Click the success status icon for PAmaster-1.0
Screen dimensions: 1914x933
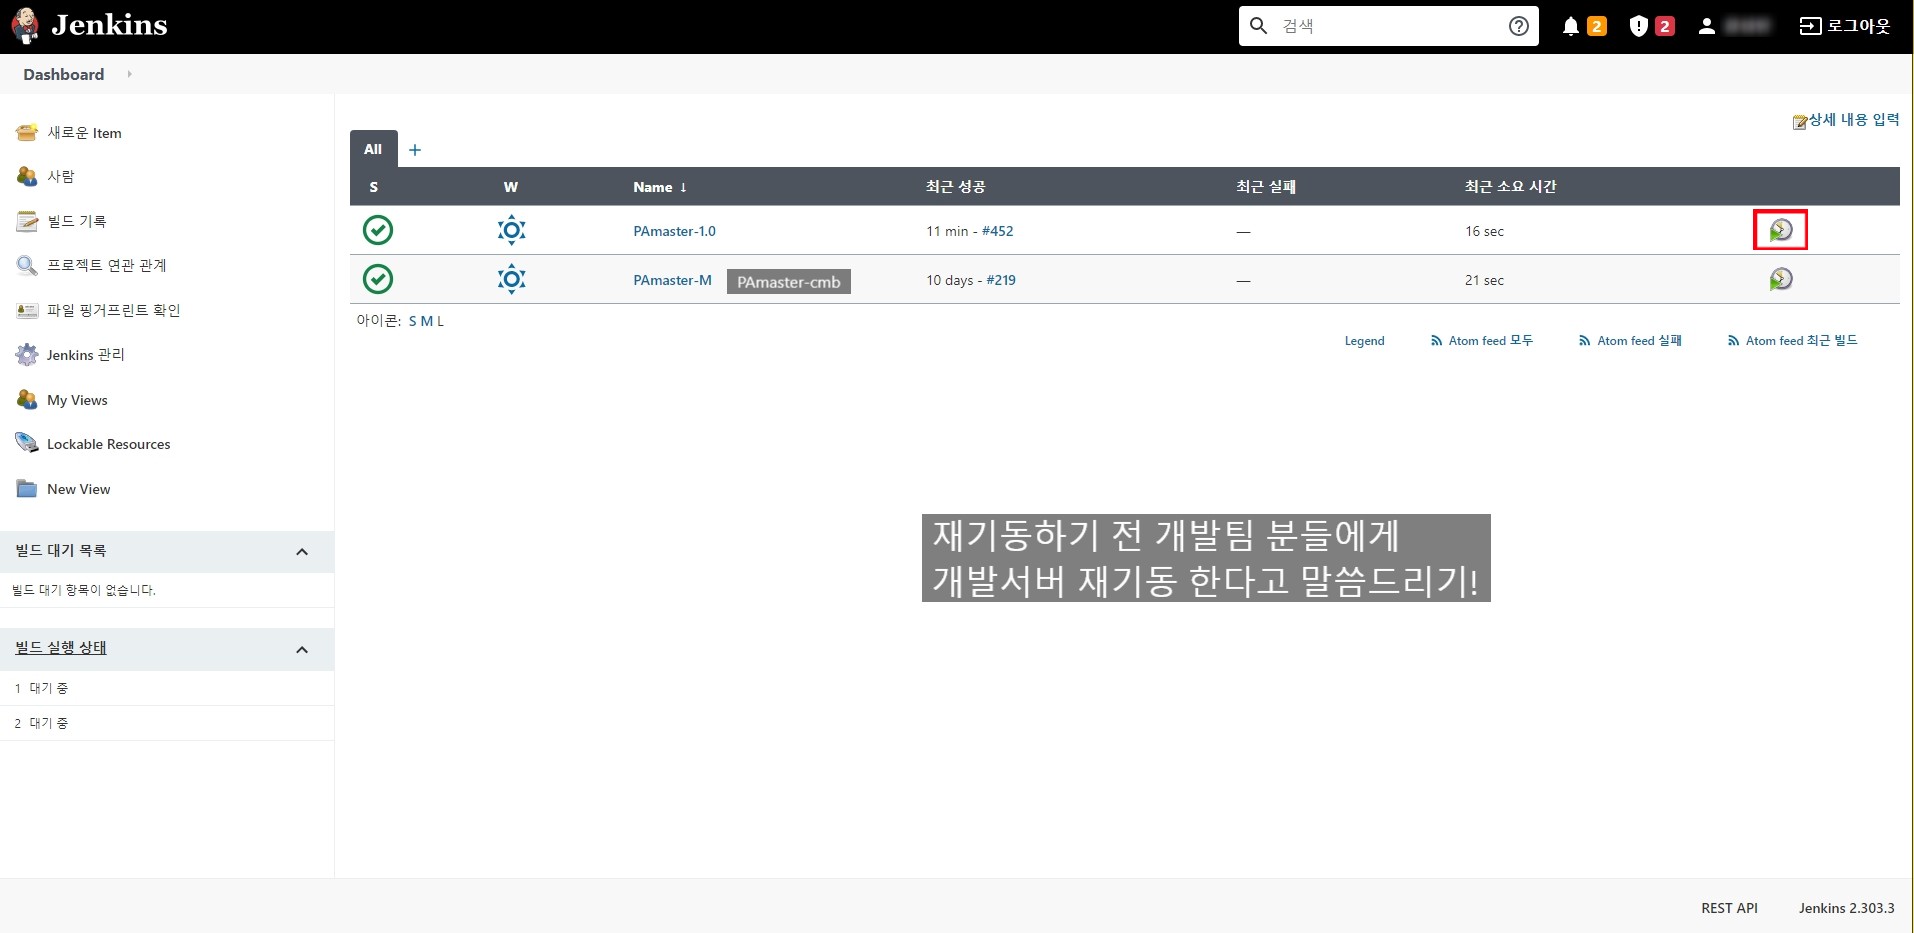[378, 230]
